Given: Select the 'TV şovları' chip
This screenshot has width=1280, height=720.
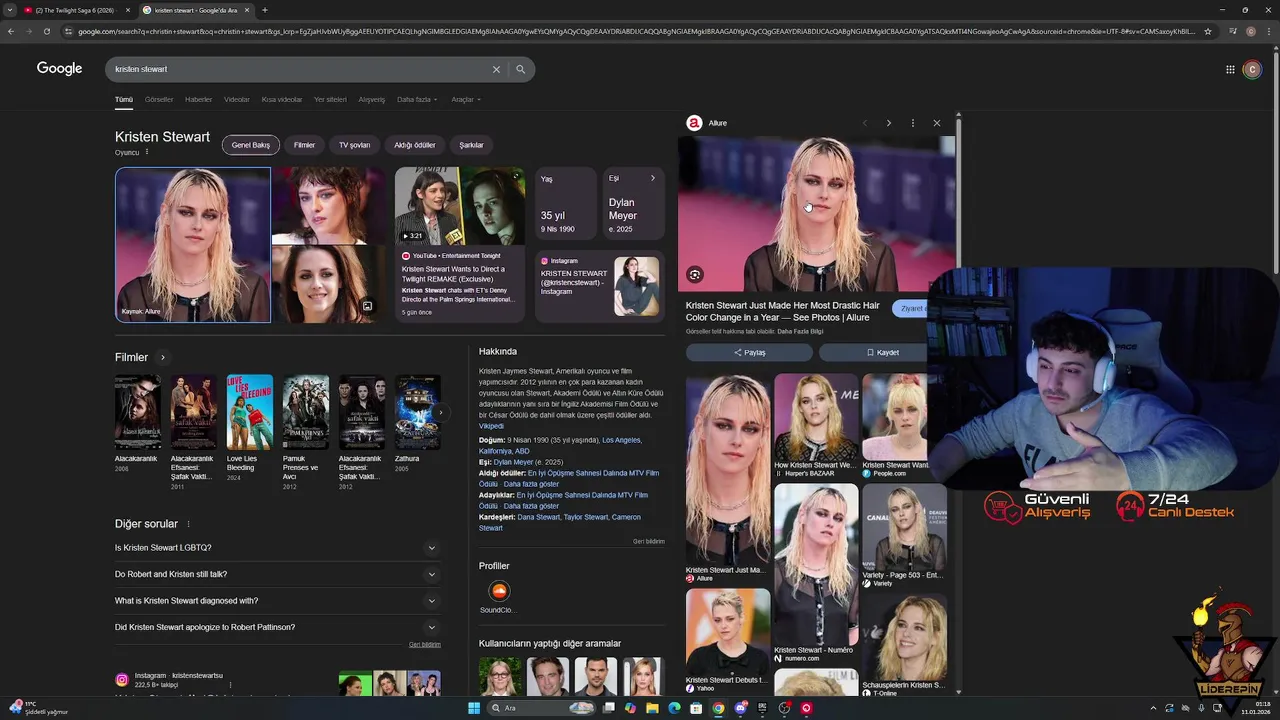Looking at the screenshot, I should point(354,145).
